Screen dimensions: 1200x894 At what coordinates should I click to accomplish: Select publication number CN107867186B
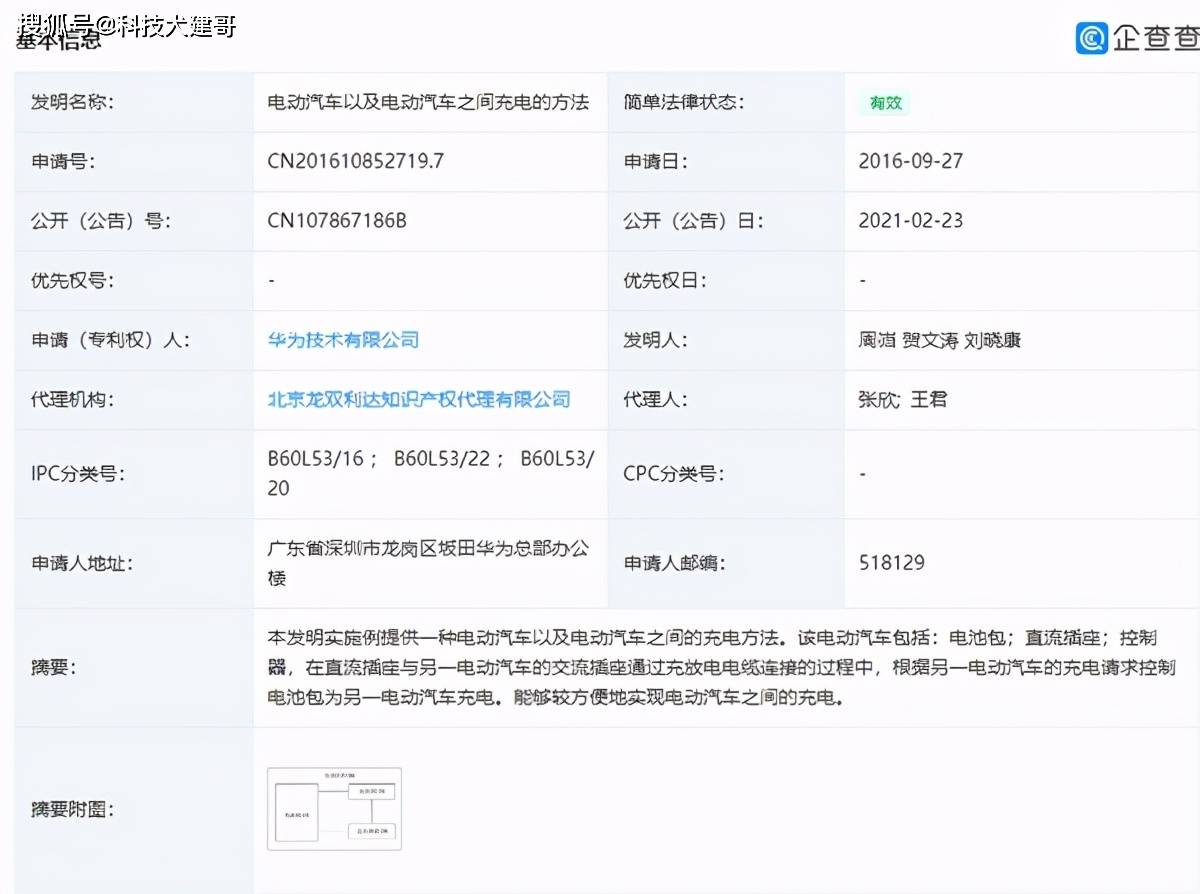(337, 220)
